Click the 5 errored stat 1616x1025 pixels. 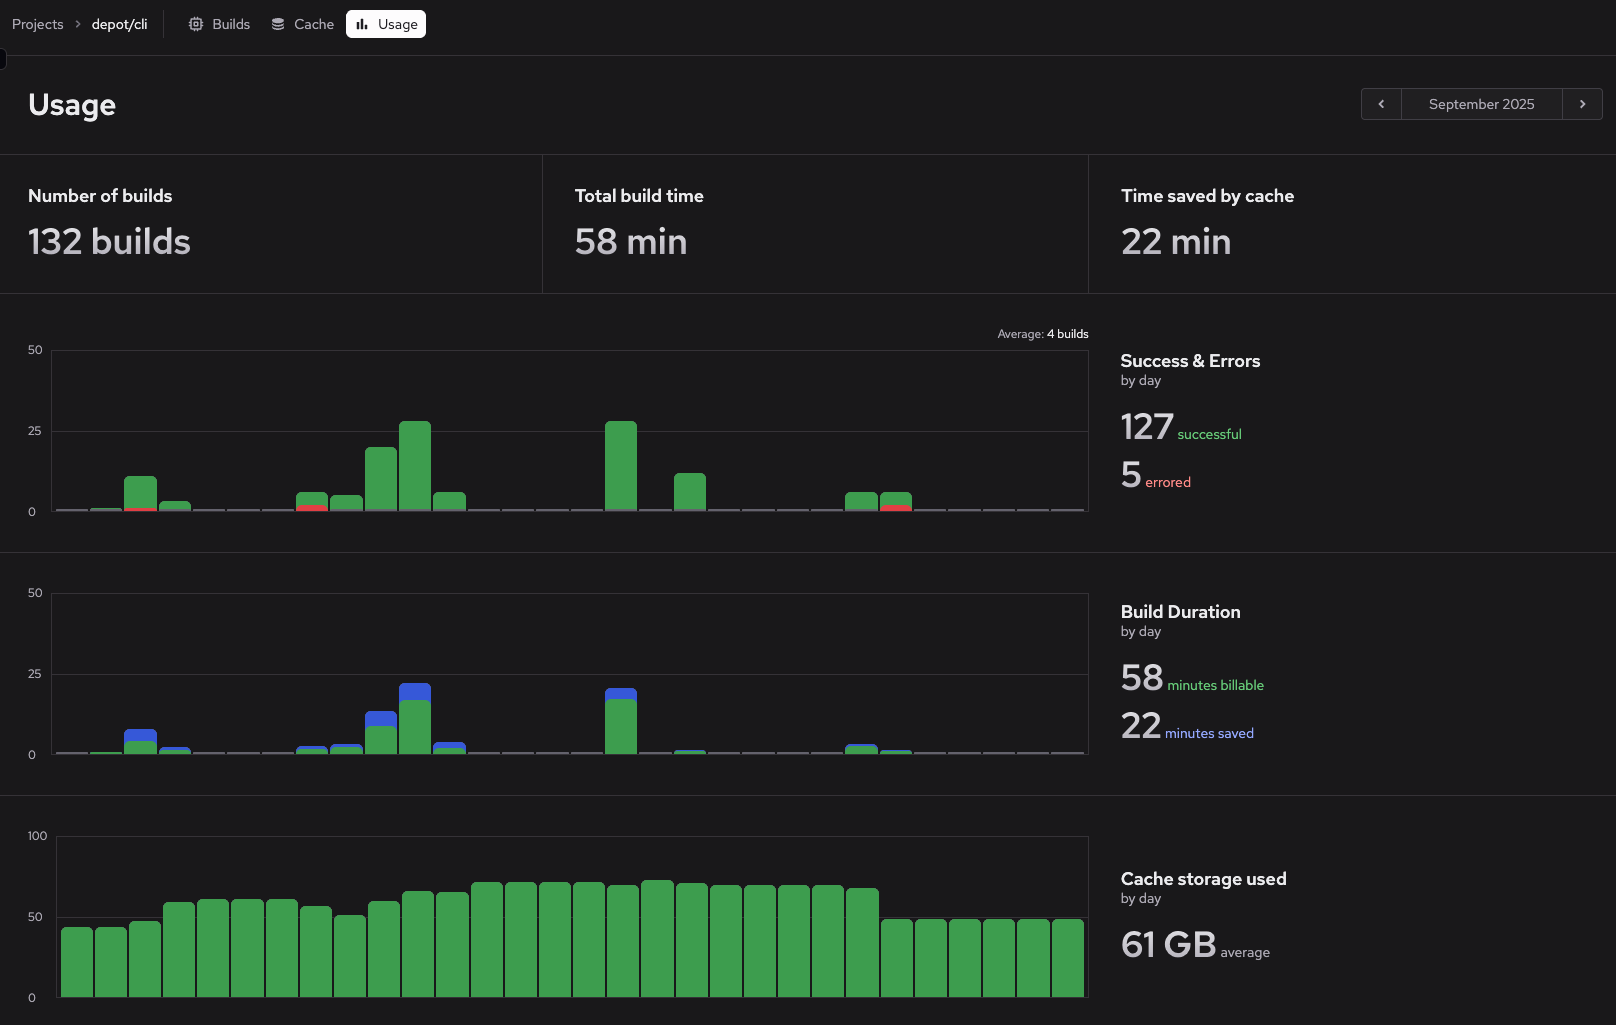pyautogui.click(x=1155, y=476)
